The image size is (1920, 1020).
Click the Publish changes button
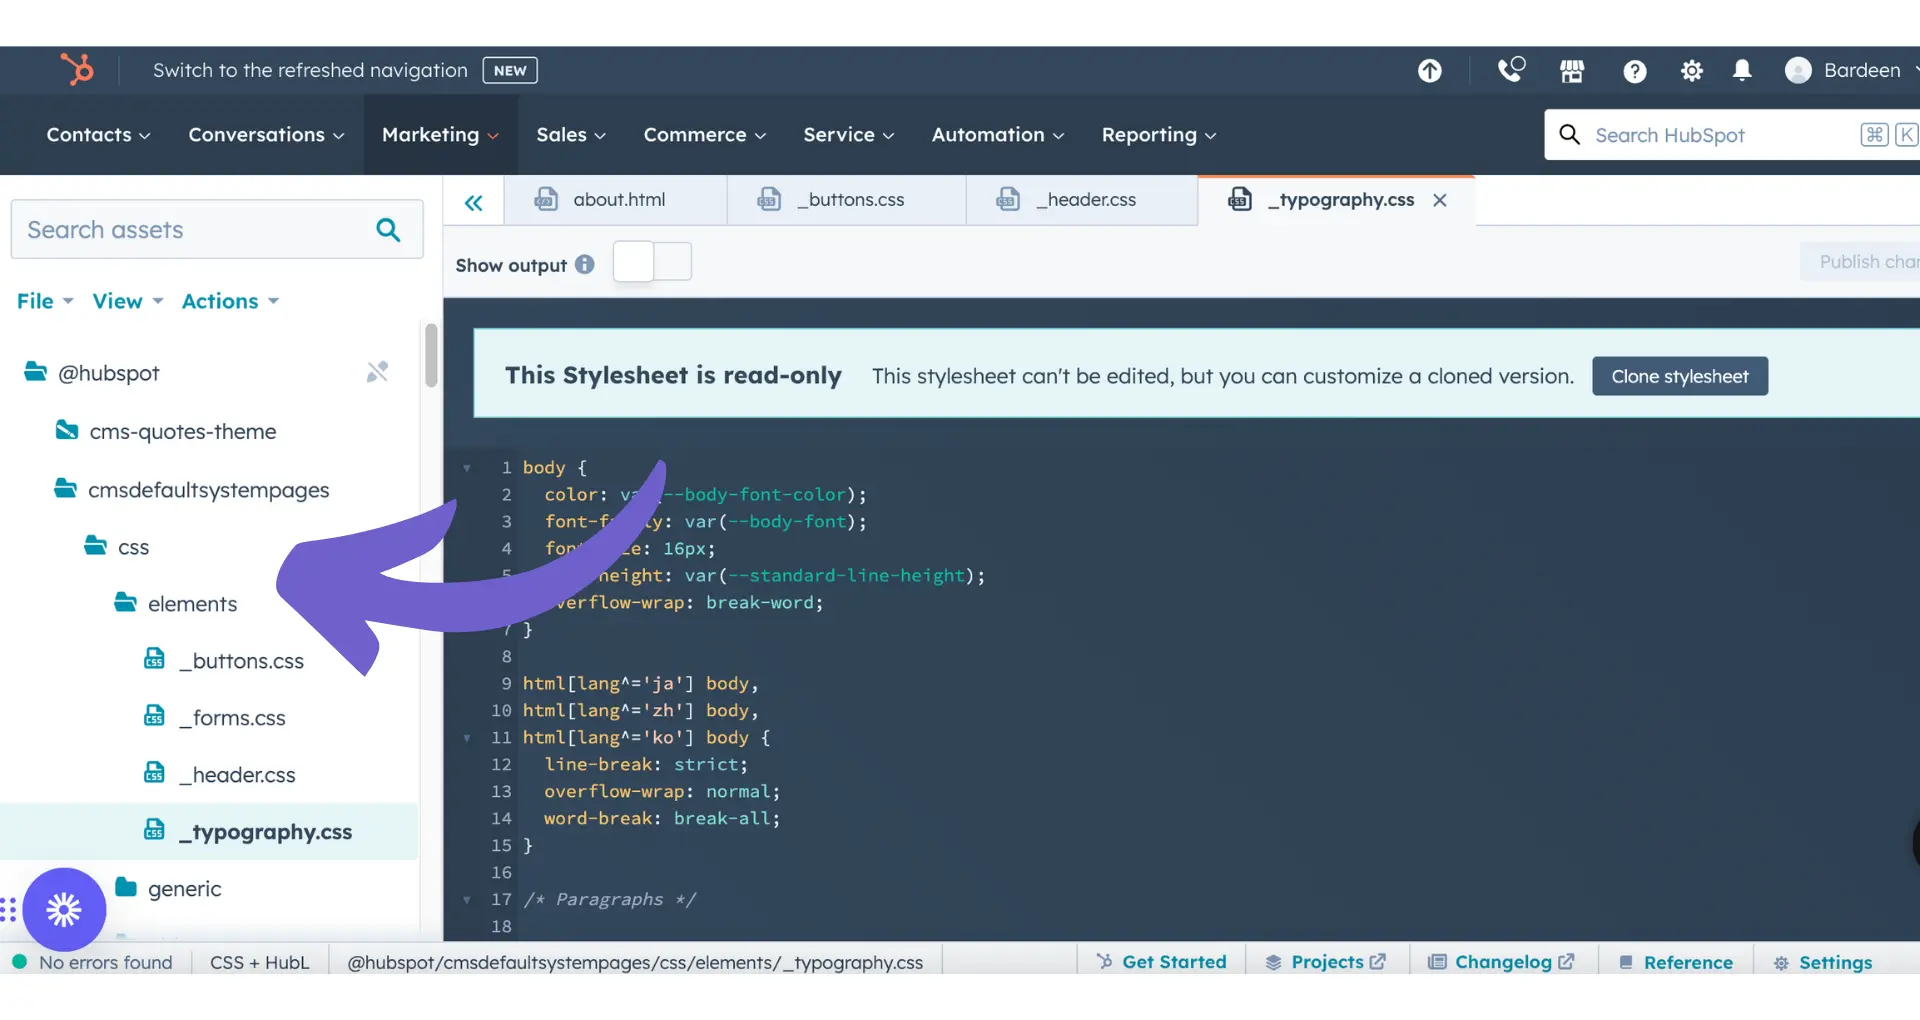[x=1862, y=262]
